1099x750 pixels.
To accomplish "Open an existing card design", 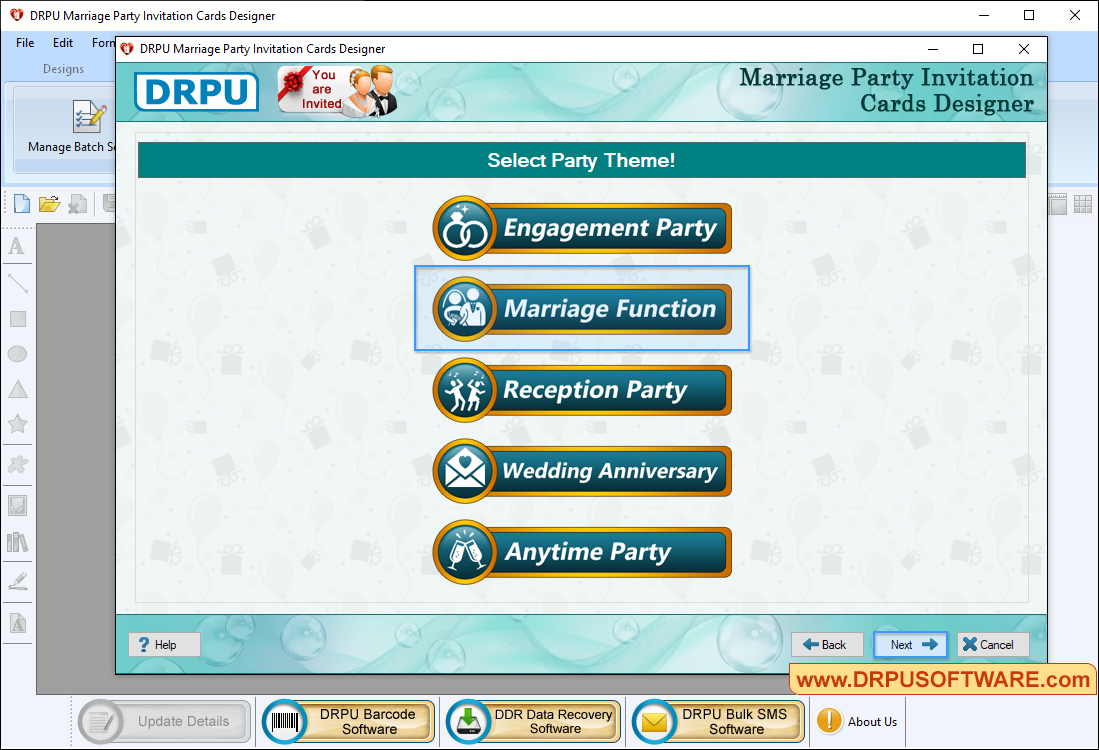I will (x=49, y=203).
